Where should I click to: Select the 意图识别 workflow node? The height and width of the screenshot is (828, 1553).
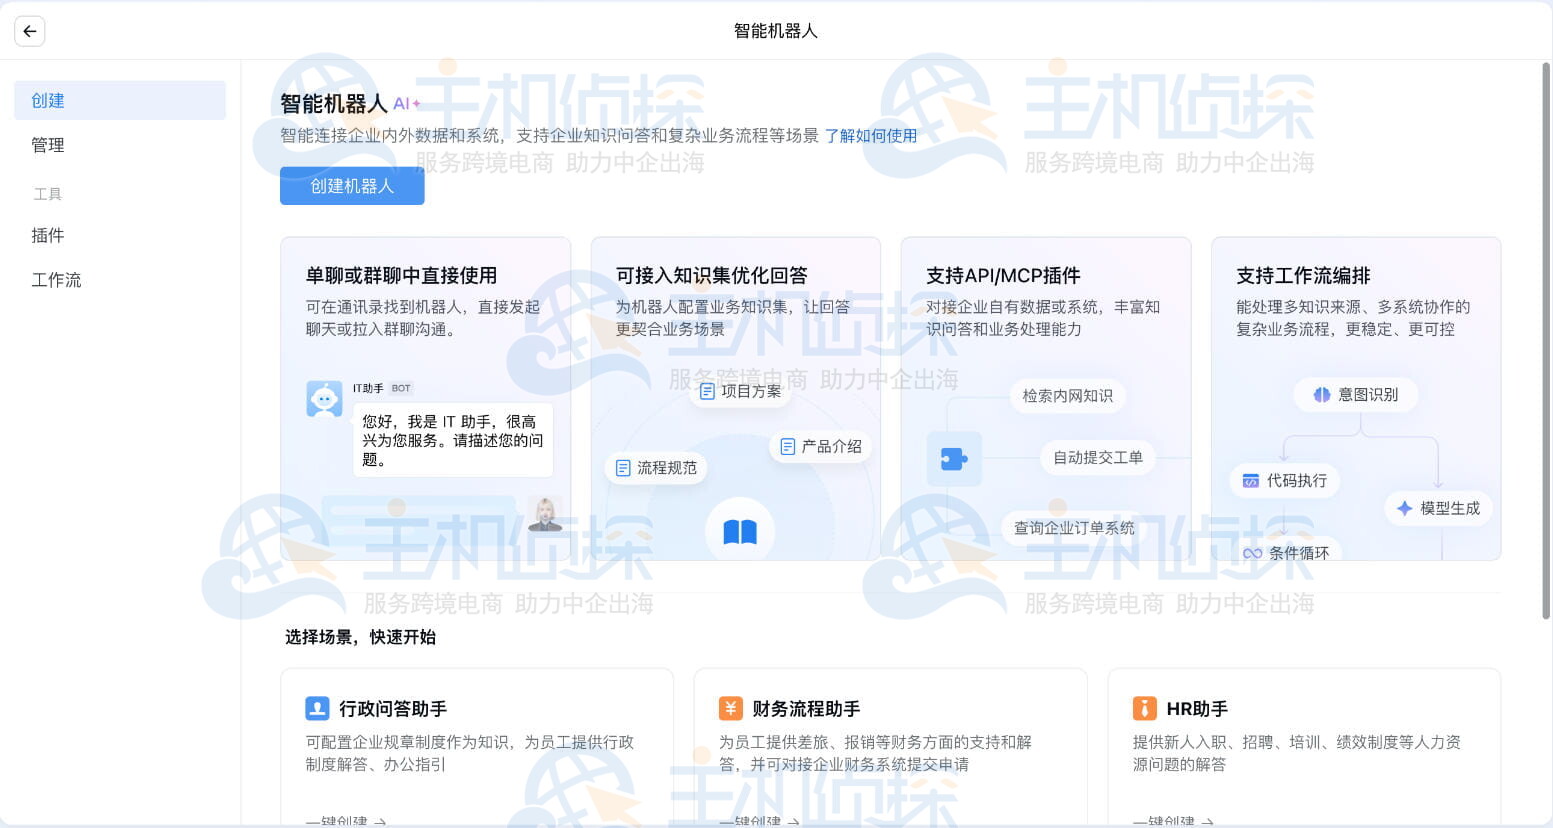click(x=1356, y=394)
